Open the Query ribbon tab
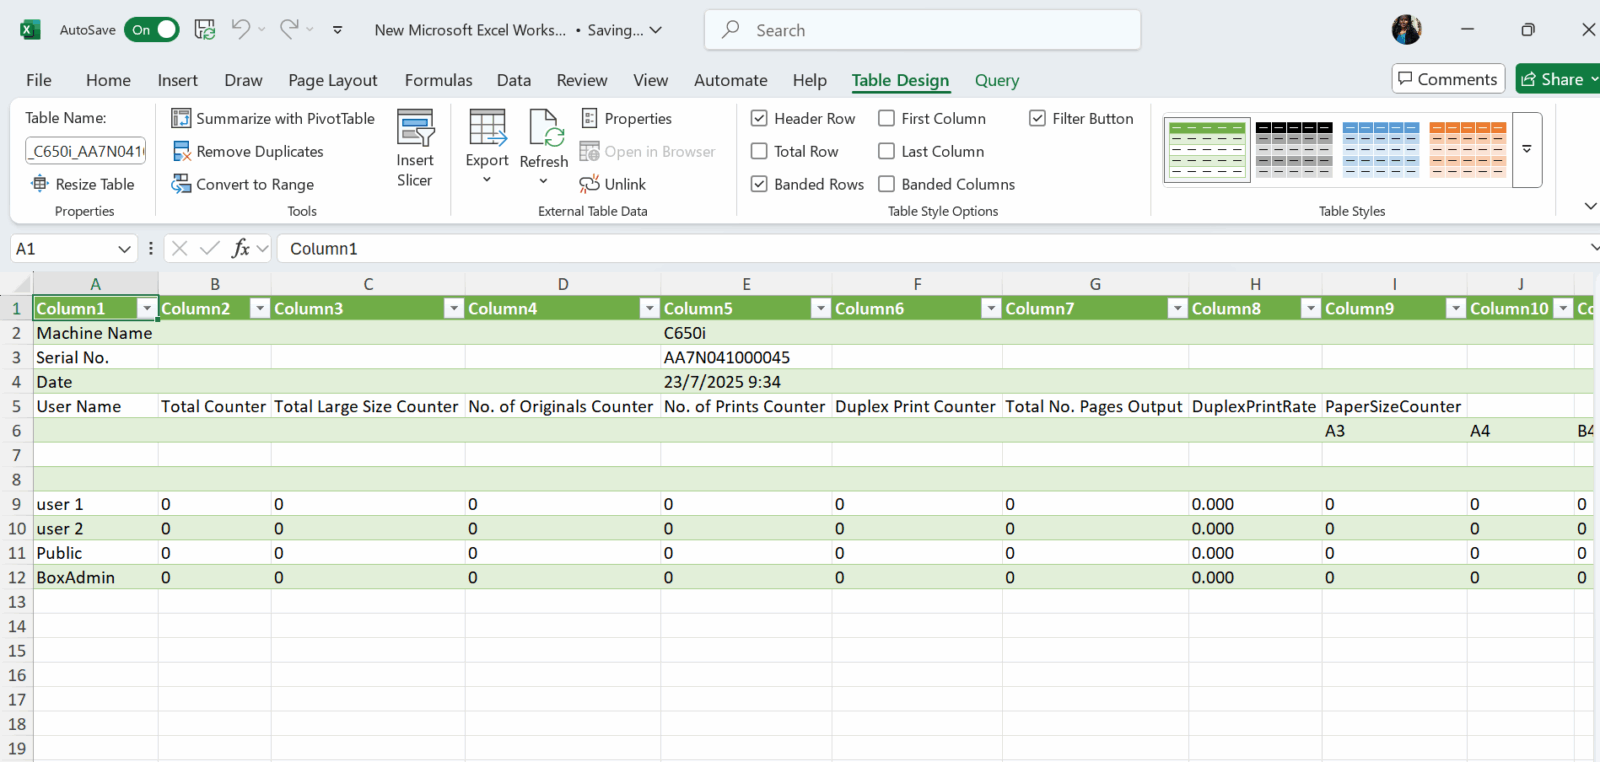This screenshot has height=762, width=1600. click(996, 80)
